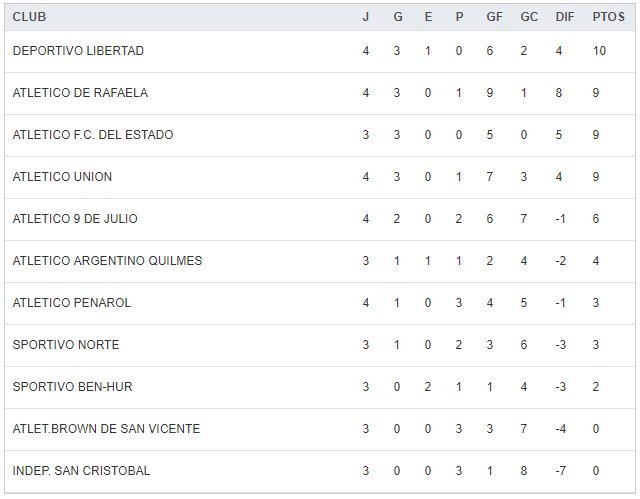Select ATLET.BROWN DE SAN VICENTE
This screenshot has height=499, width=640.
(106, 429)
